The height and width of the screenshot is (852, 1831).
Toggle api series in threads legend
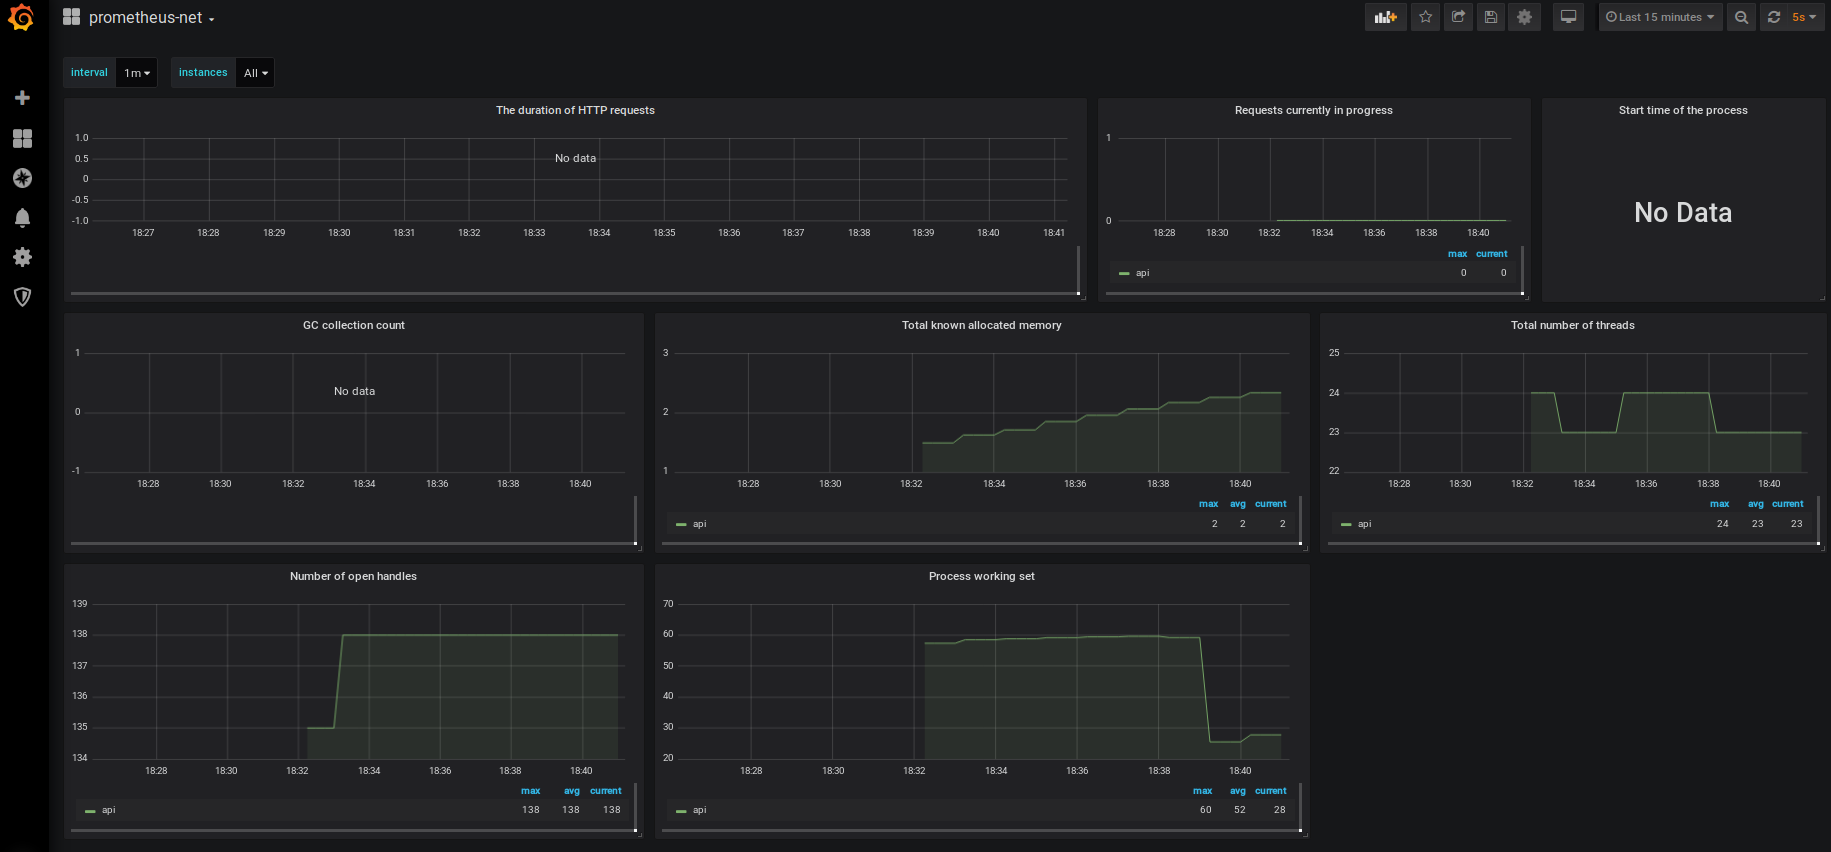[1364, 524]
